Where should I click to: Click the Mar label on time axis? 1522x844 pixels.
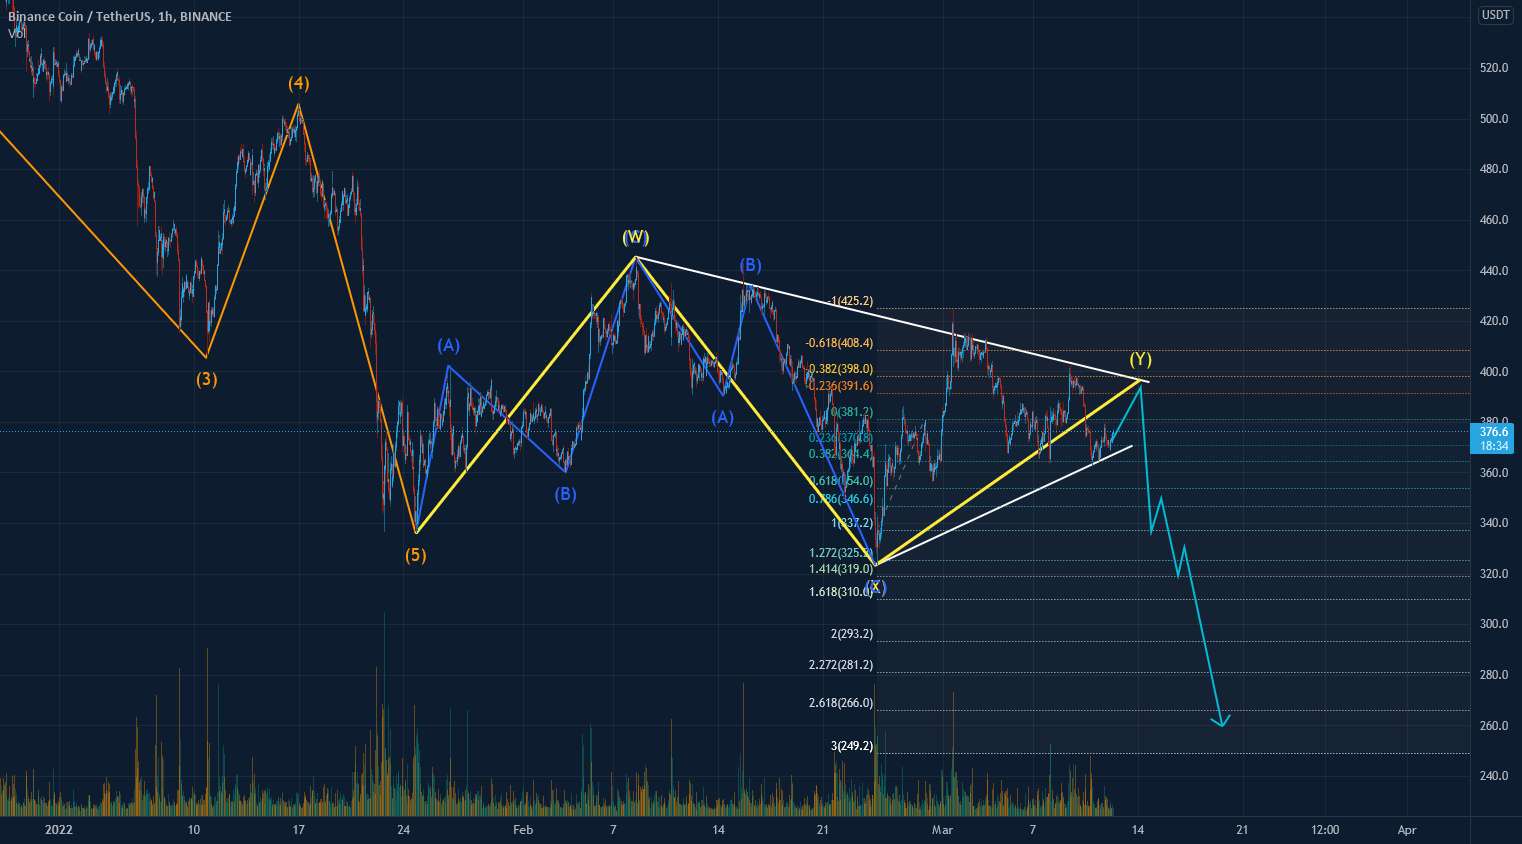pyautogui.click(x=942, y=830)
